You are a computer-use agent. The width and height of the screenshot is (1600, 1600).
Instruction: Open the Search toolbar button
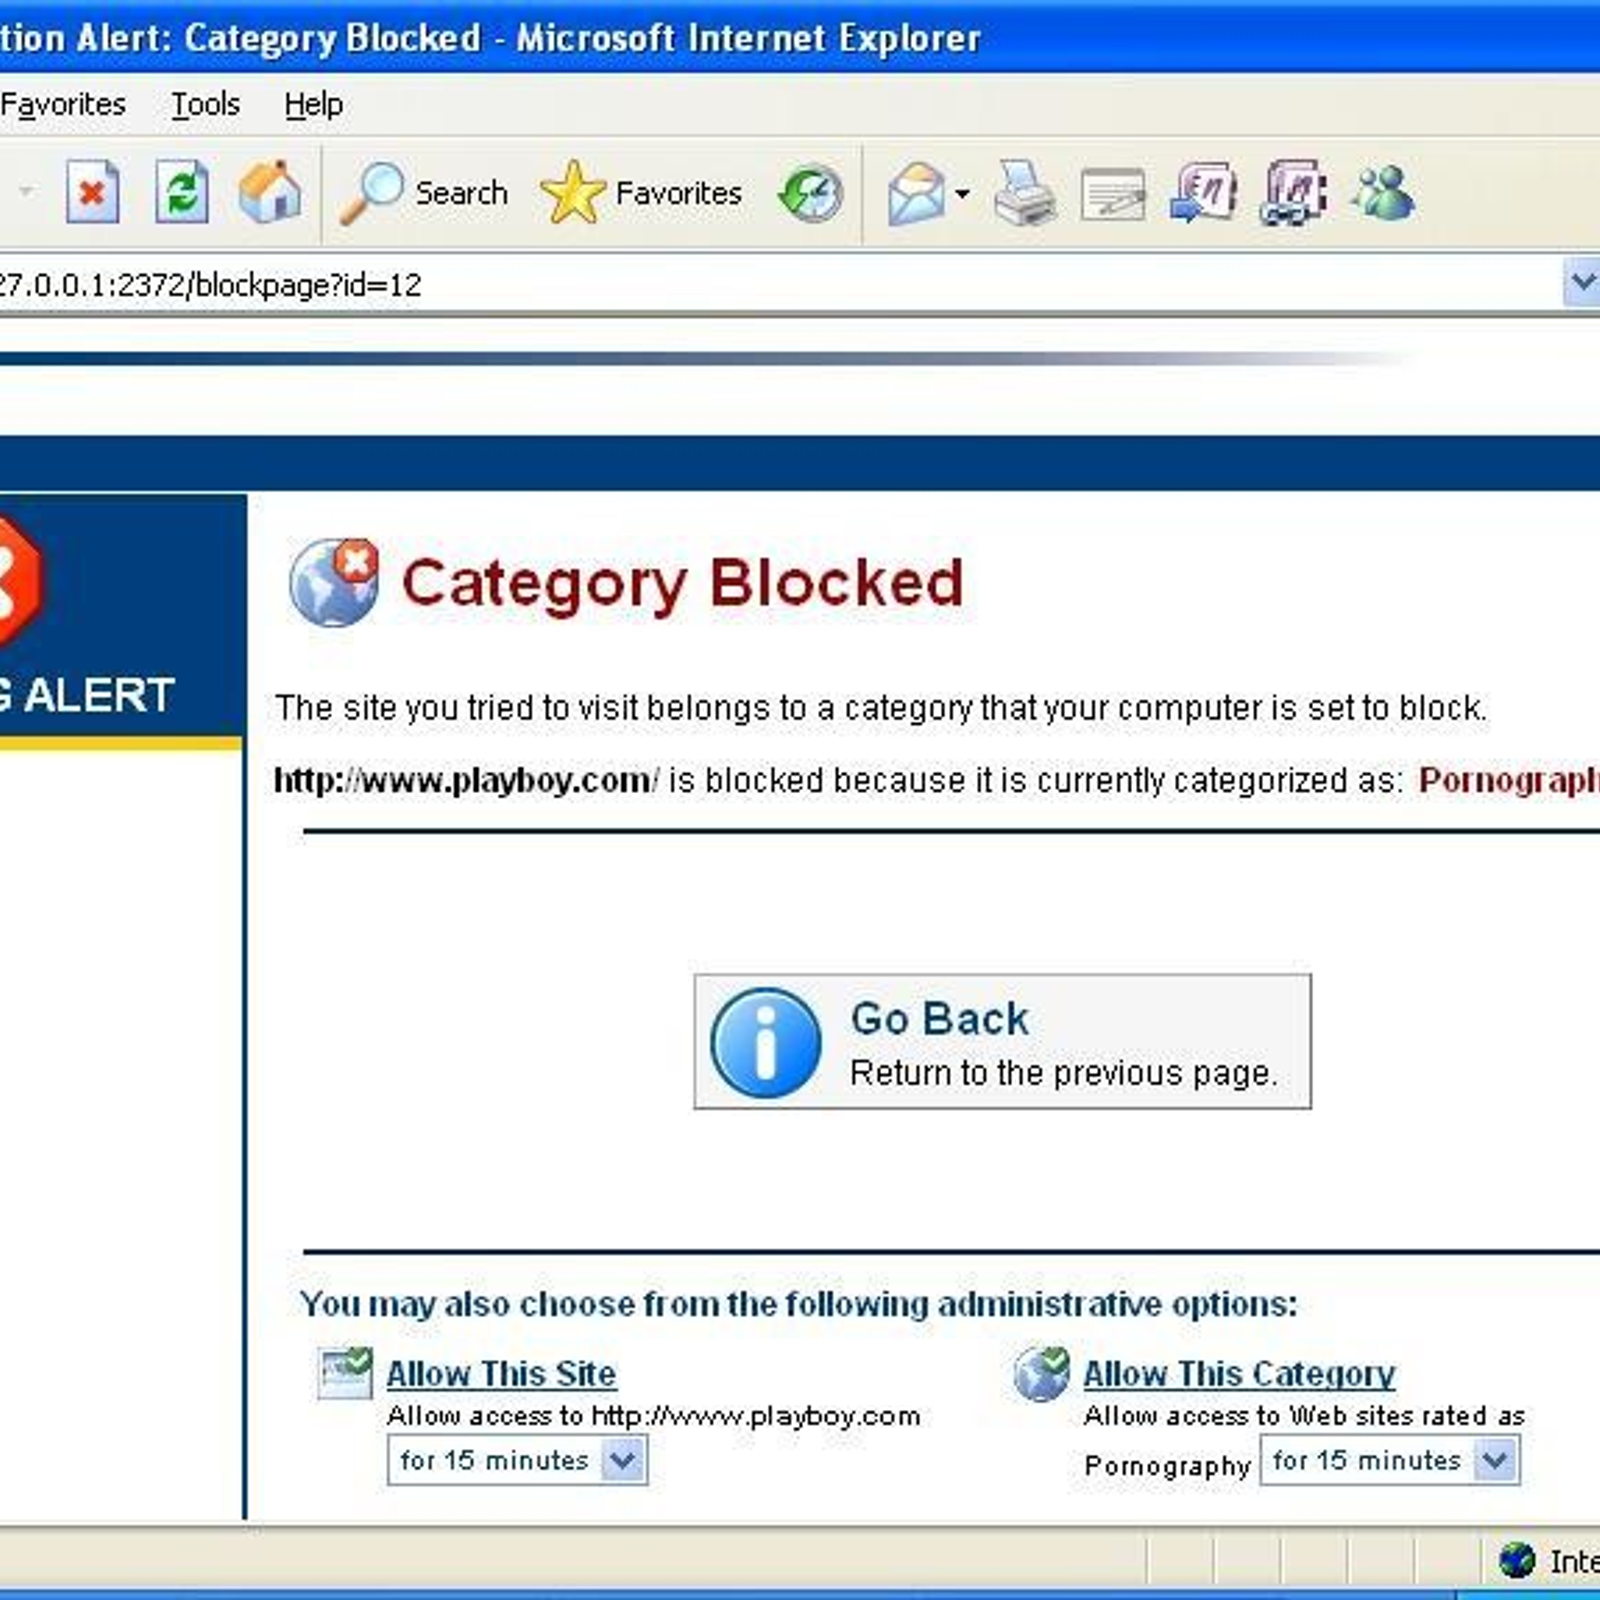(424, 192)
